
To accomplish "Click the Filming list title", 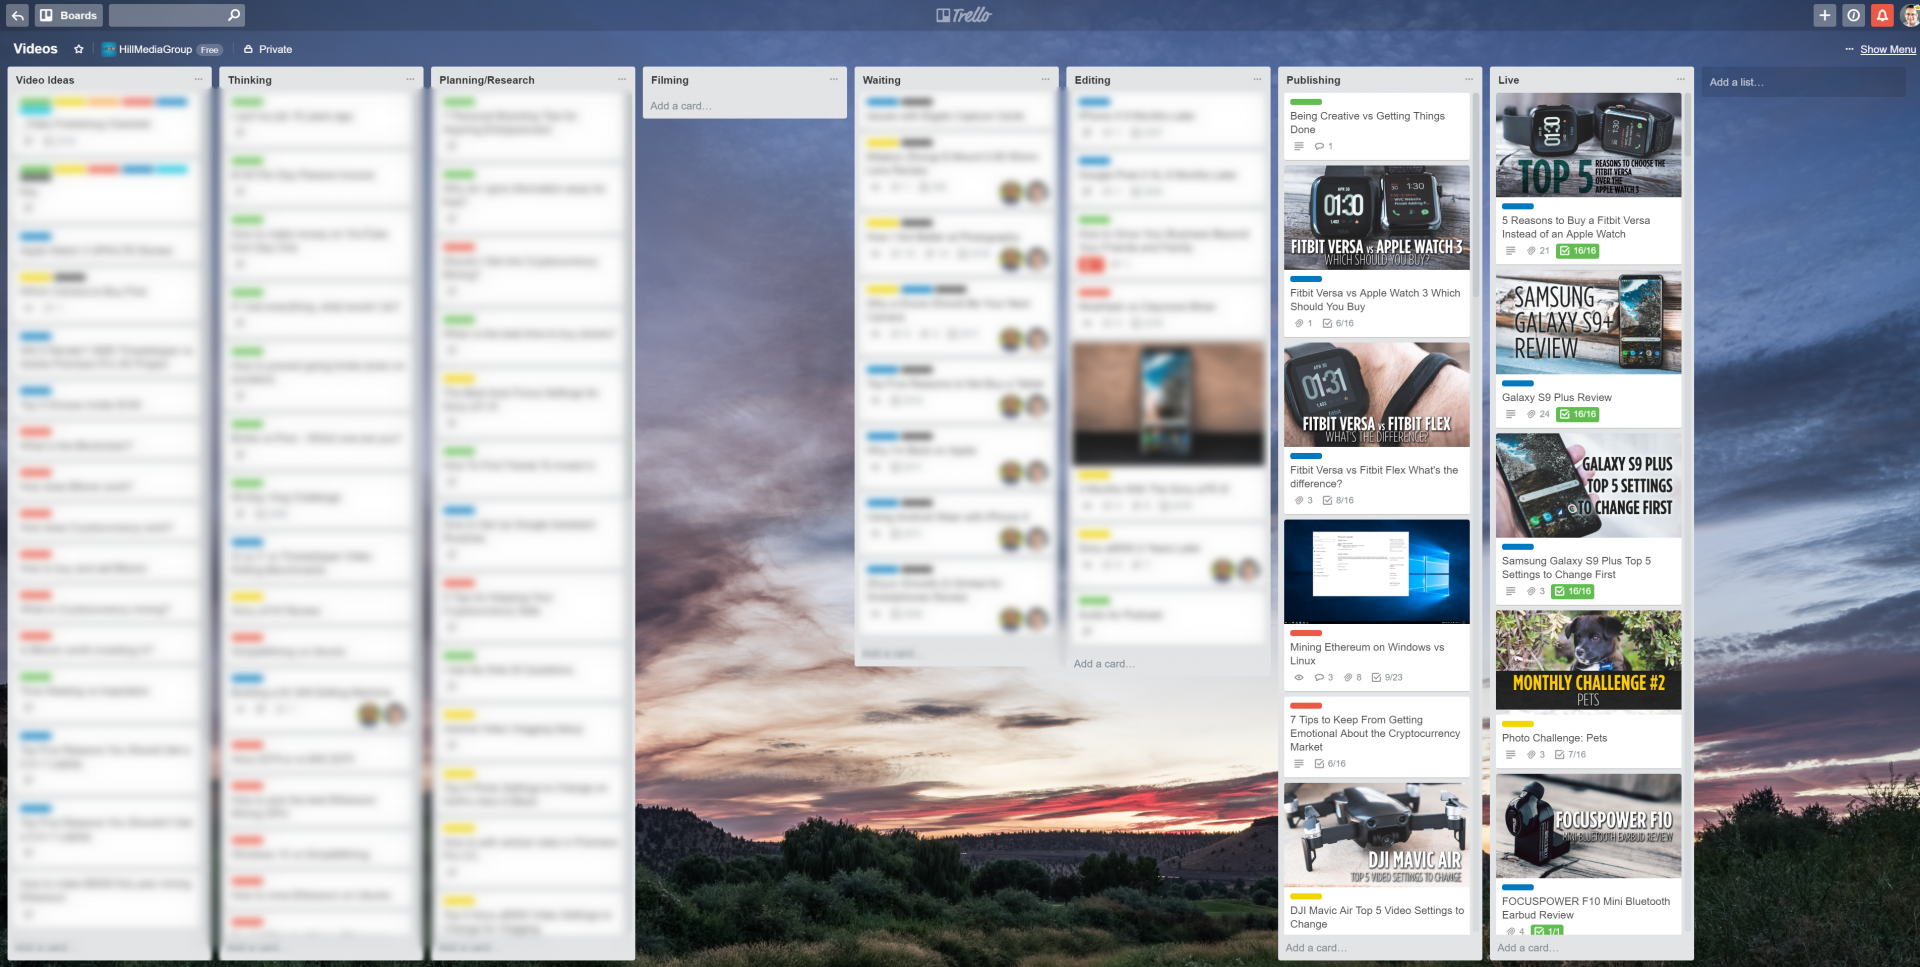I will pyautogui.click(x=669, y=80).
